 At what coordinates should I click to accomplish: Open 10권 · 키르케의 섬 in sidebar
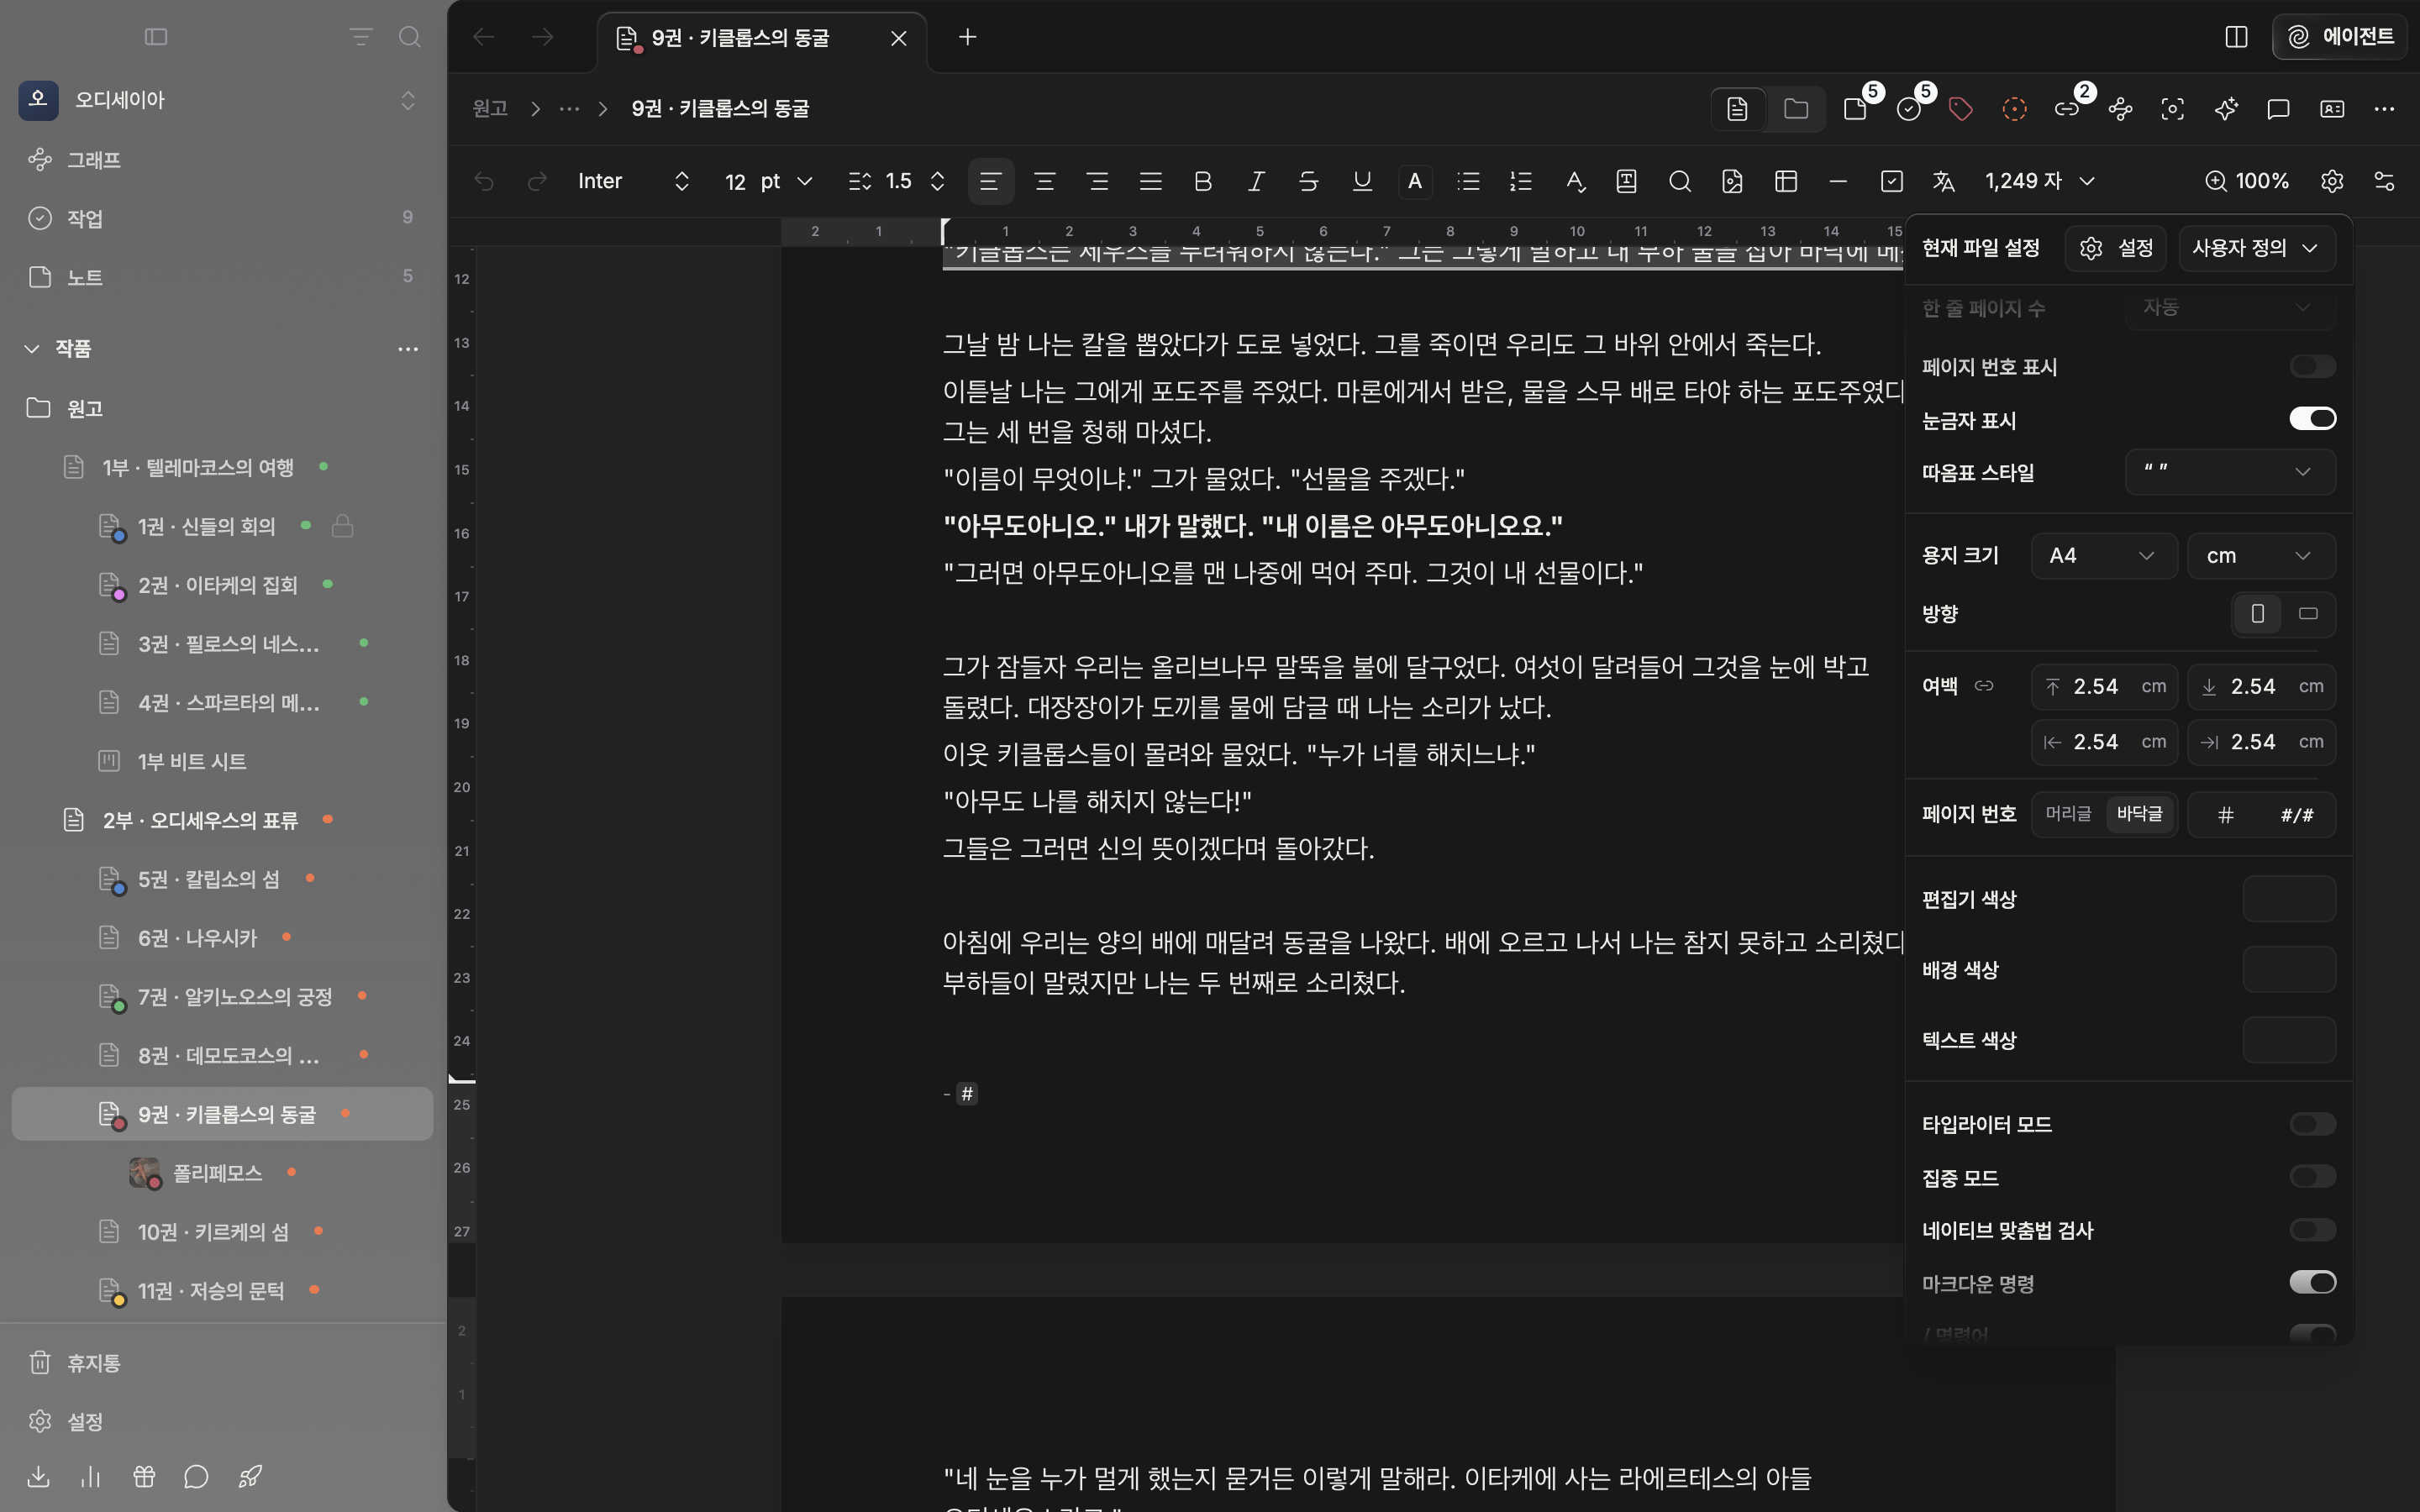pyautogui.click(x=223, y=1232)
